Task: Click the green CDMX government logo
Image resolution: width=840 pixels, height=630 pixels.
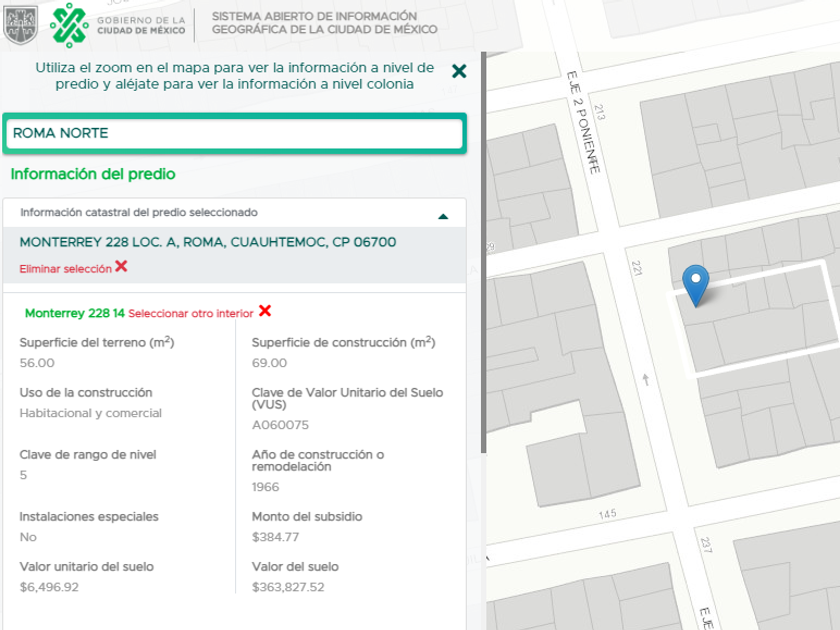Action: (x=69, y=25)
